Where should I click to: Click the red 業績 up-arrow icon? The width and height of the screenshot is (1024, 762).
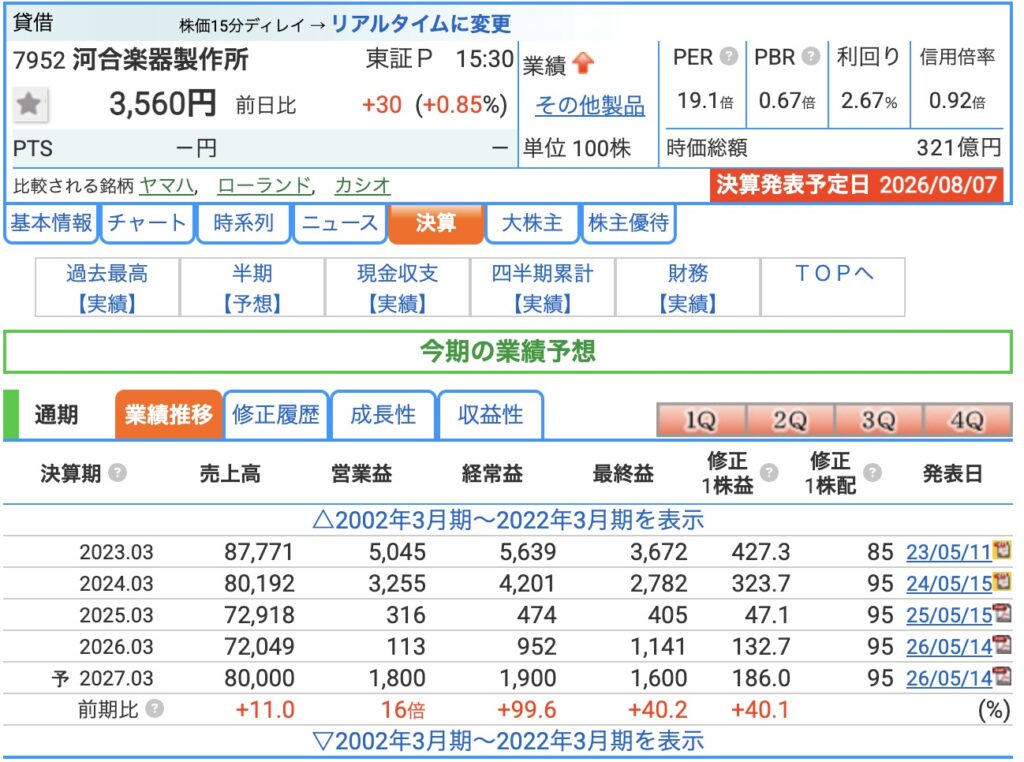click(x=583, y=63)
